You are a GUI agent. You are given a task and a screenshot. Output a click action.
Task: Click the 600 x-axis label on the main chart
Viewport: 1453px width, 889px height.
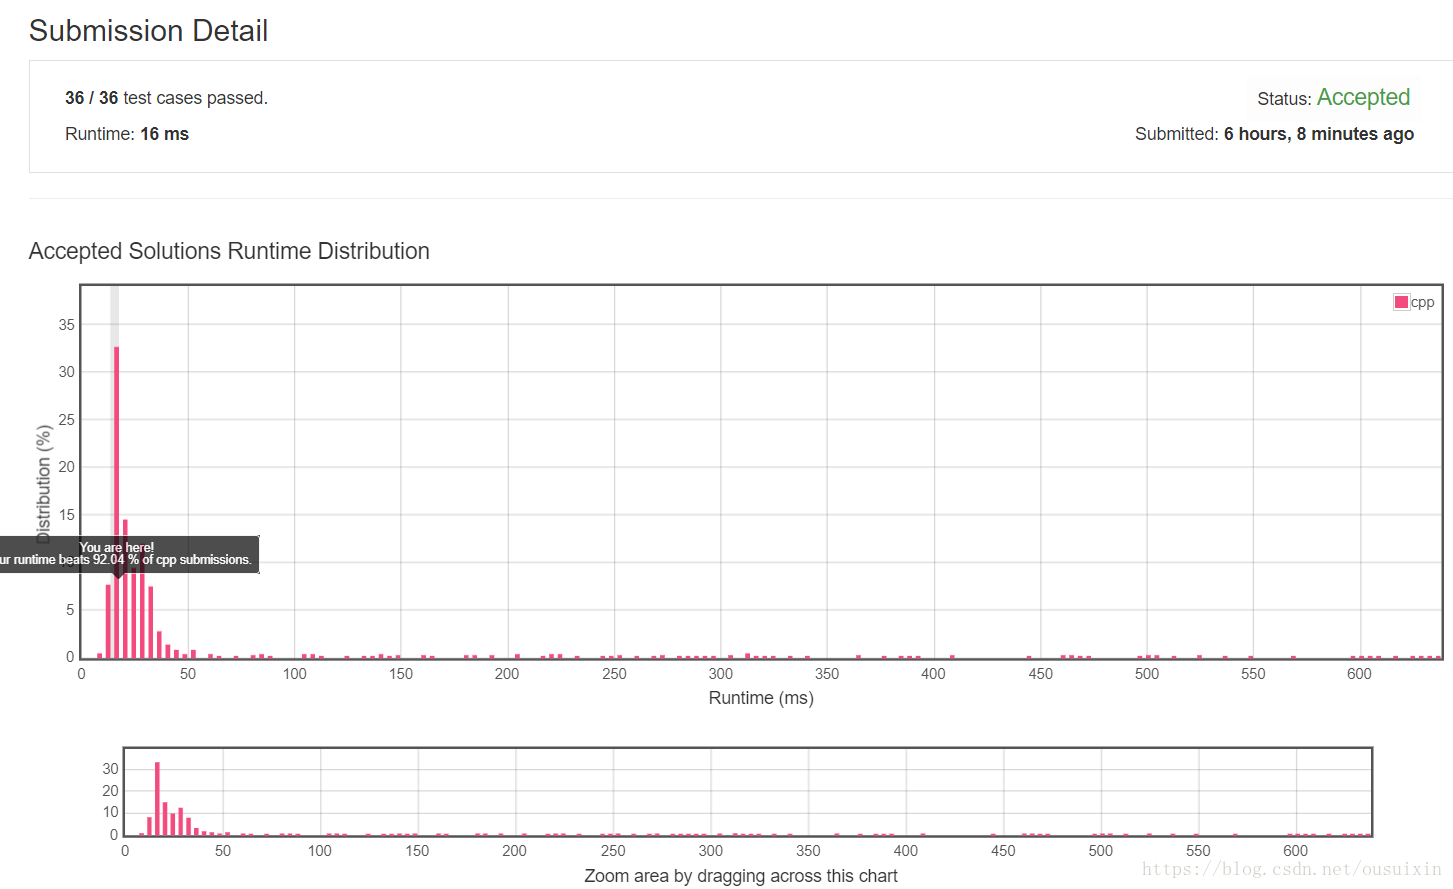(1359, 674)
